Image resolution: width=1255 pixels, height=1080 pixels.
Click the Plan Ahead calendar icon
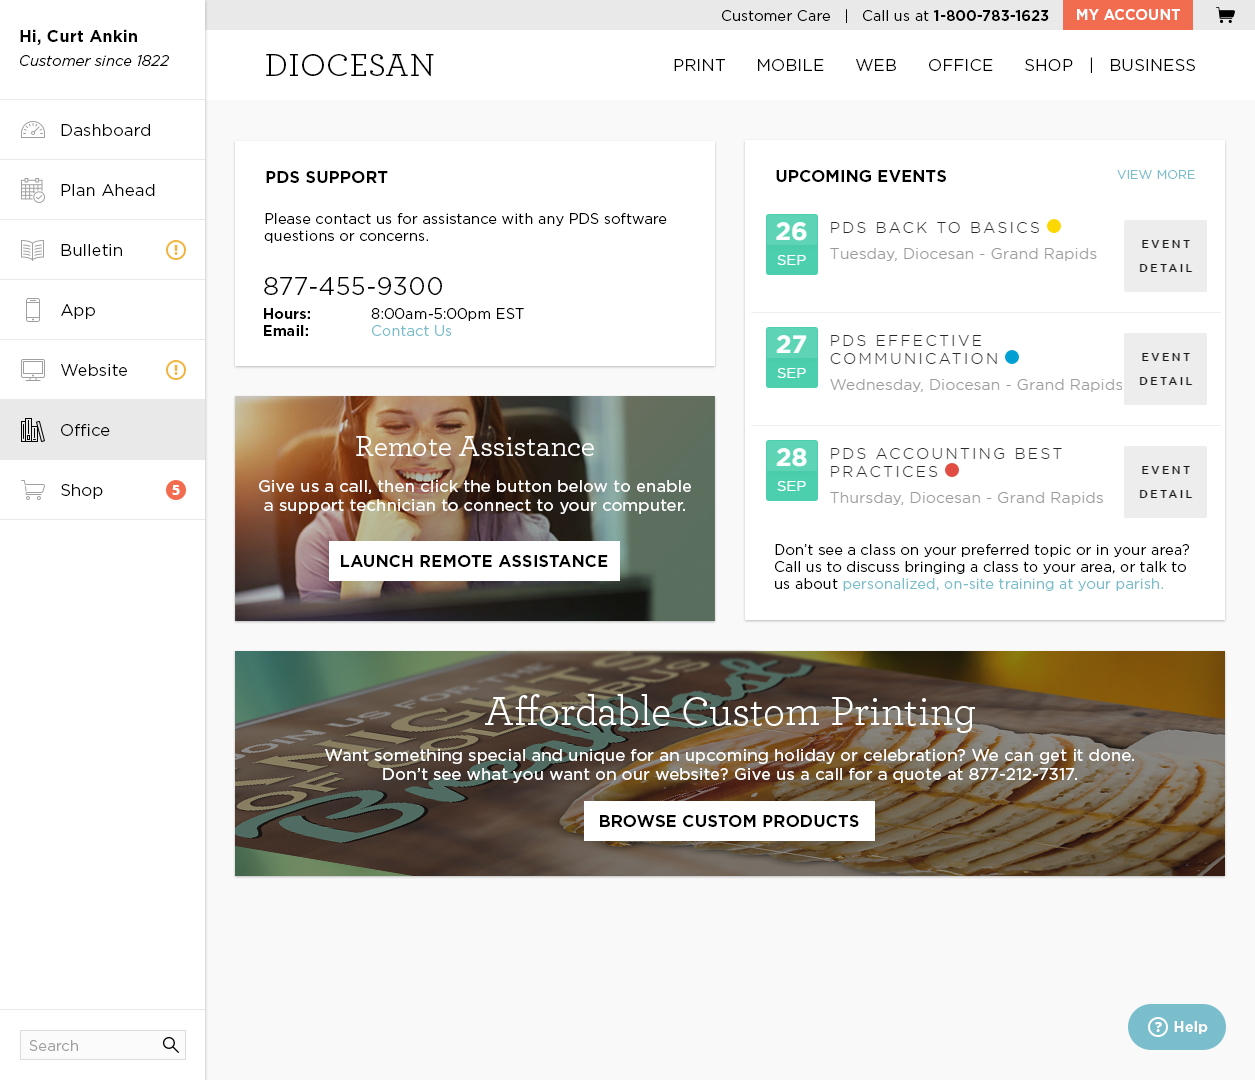coord(33,190)
